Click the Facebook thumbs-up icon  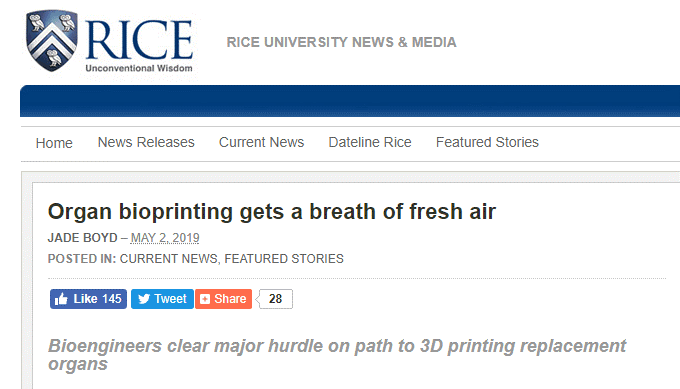pyautogui.click(x=61, y=299)
